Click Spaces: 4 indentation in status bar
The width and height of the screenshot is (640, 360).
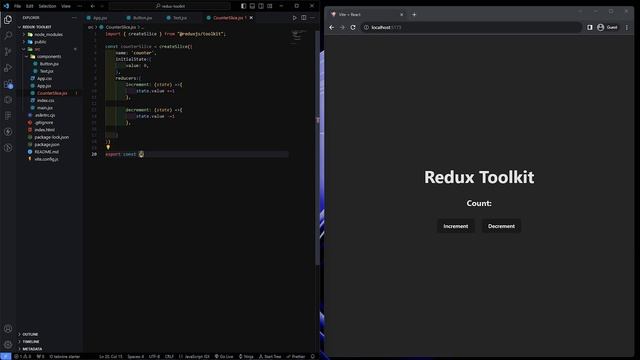(136, 356)
